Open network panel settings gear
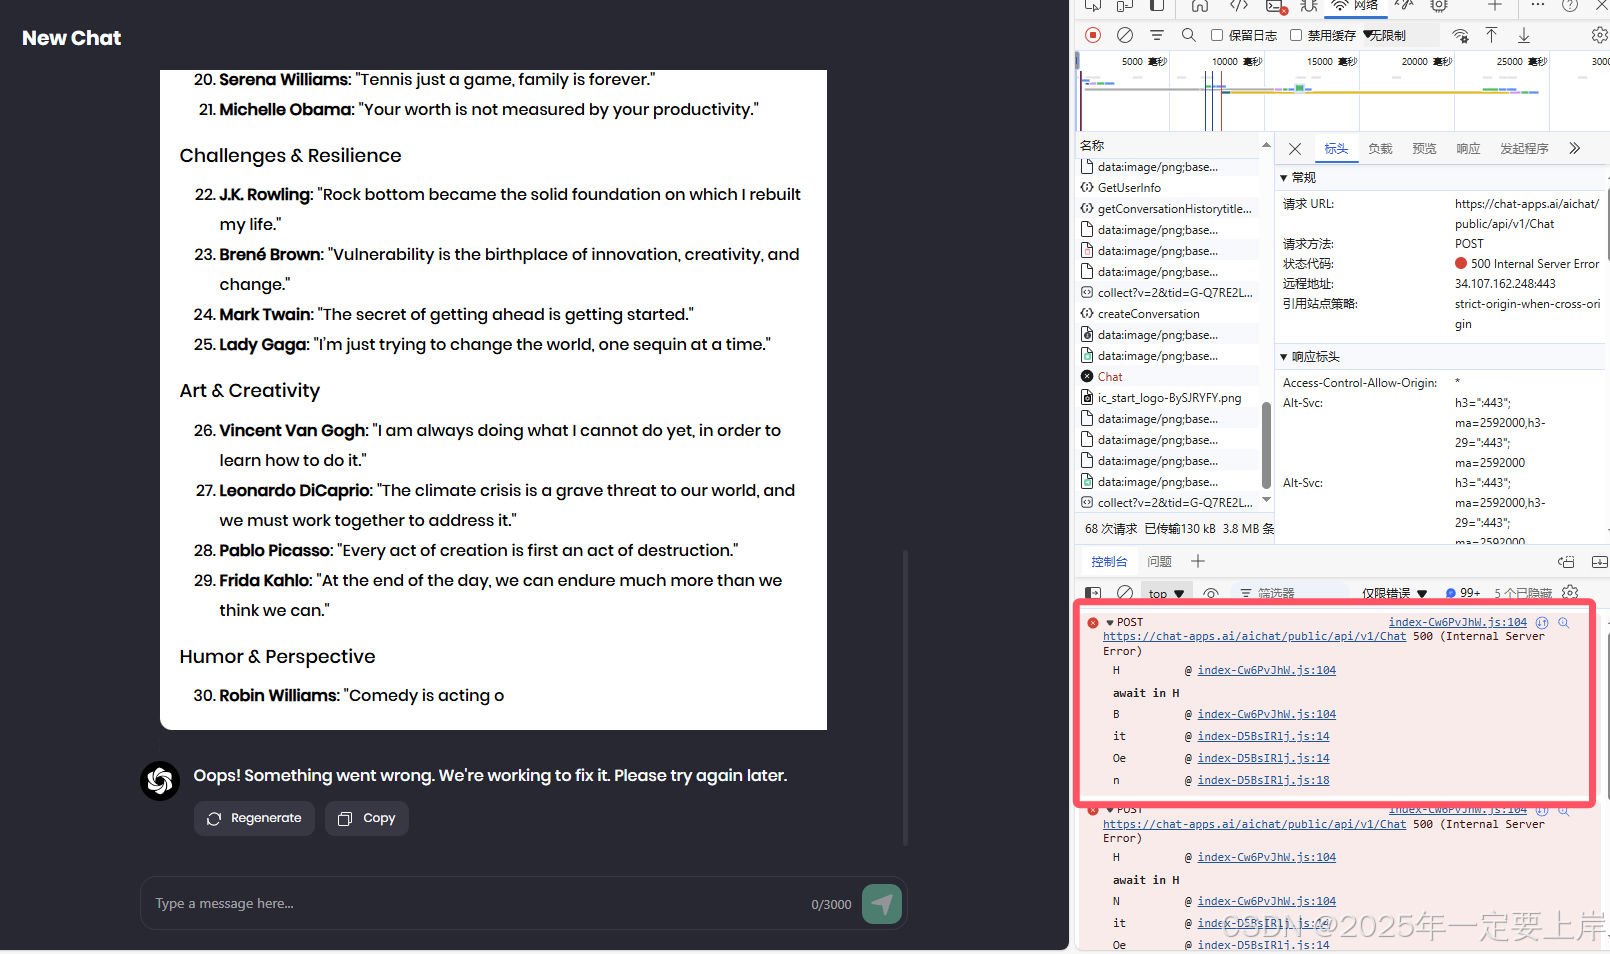 (1599, 35)
